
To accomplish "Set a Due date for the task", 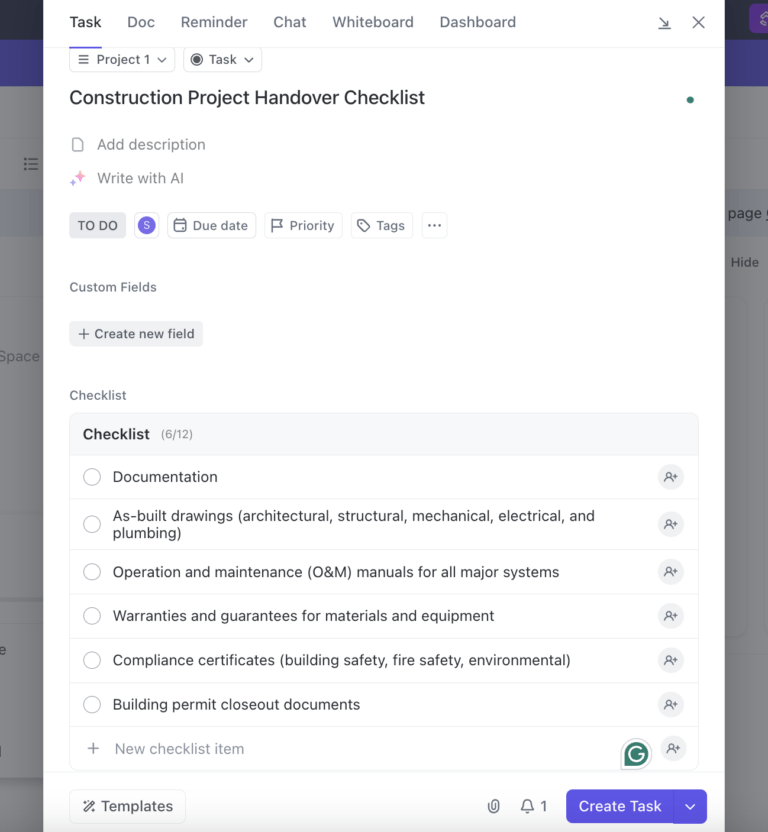I will (211, 225).
